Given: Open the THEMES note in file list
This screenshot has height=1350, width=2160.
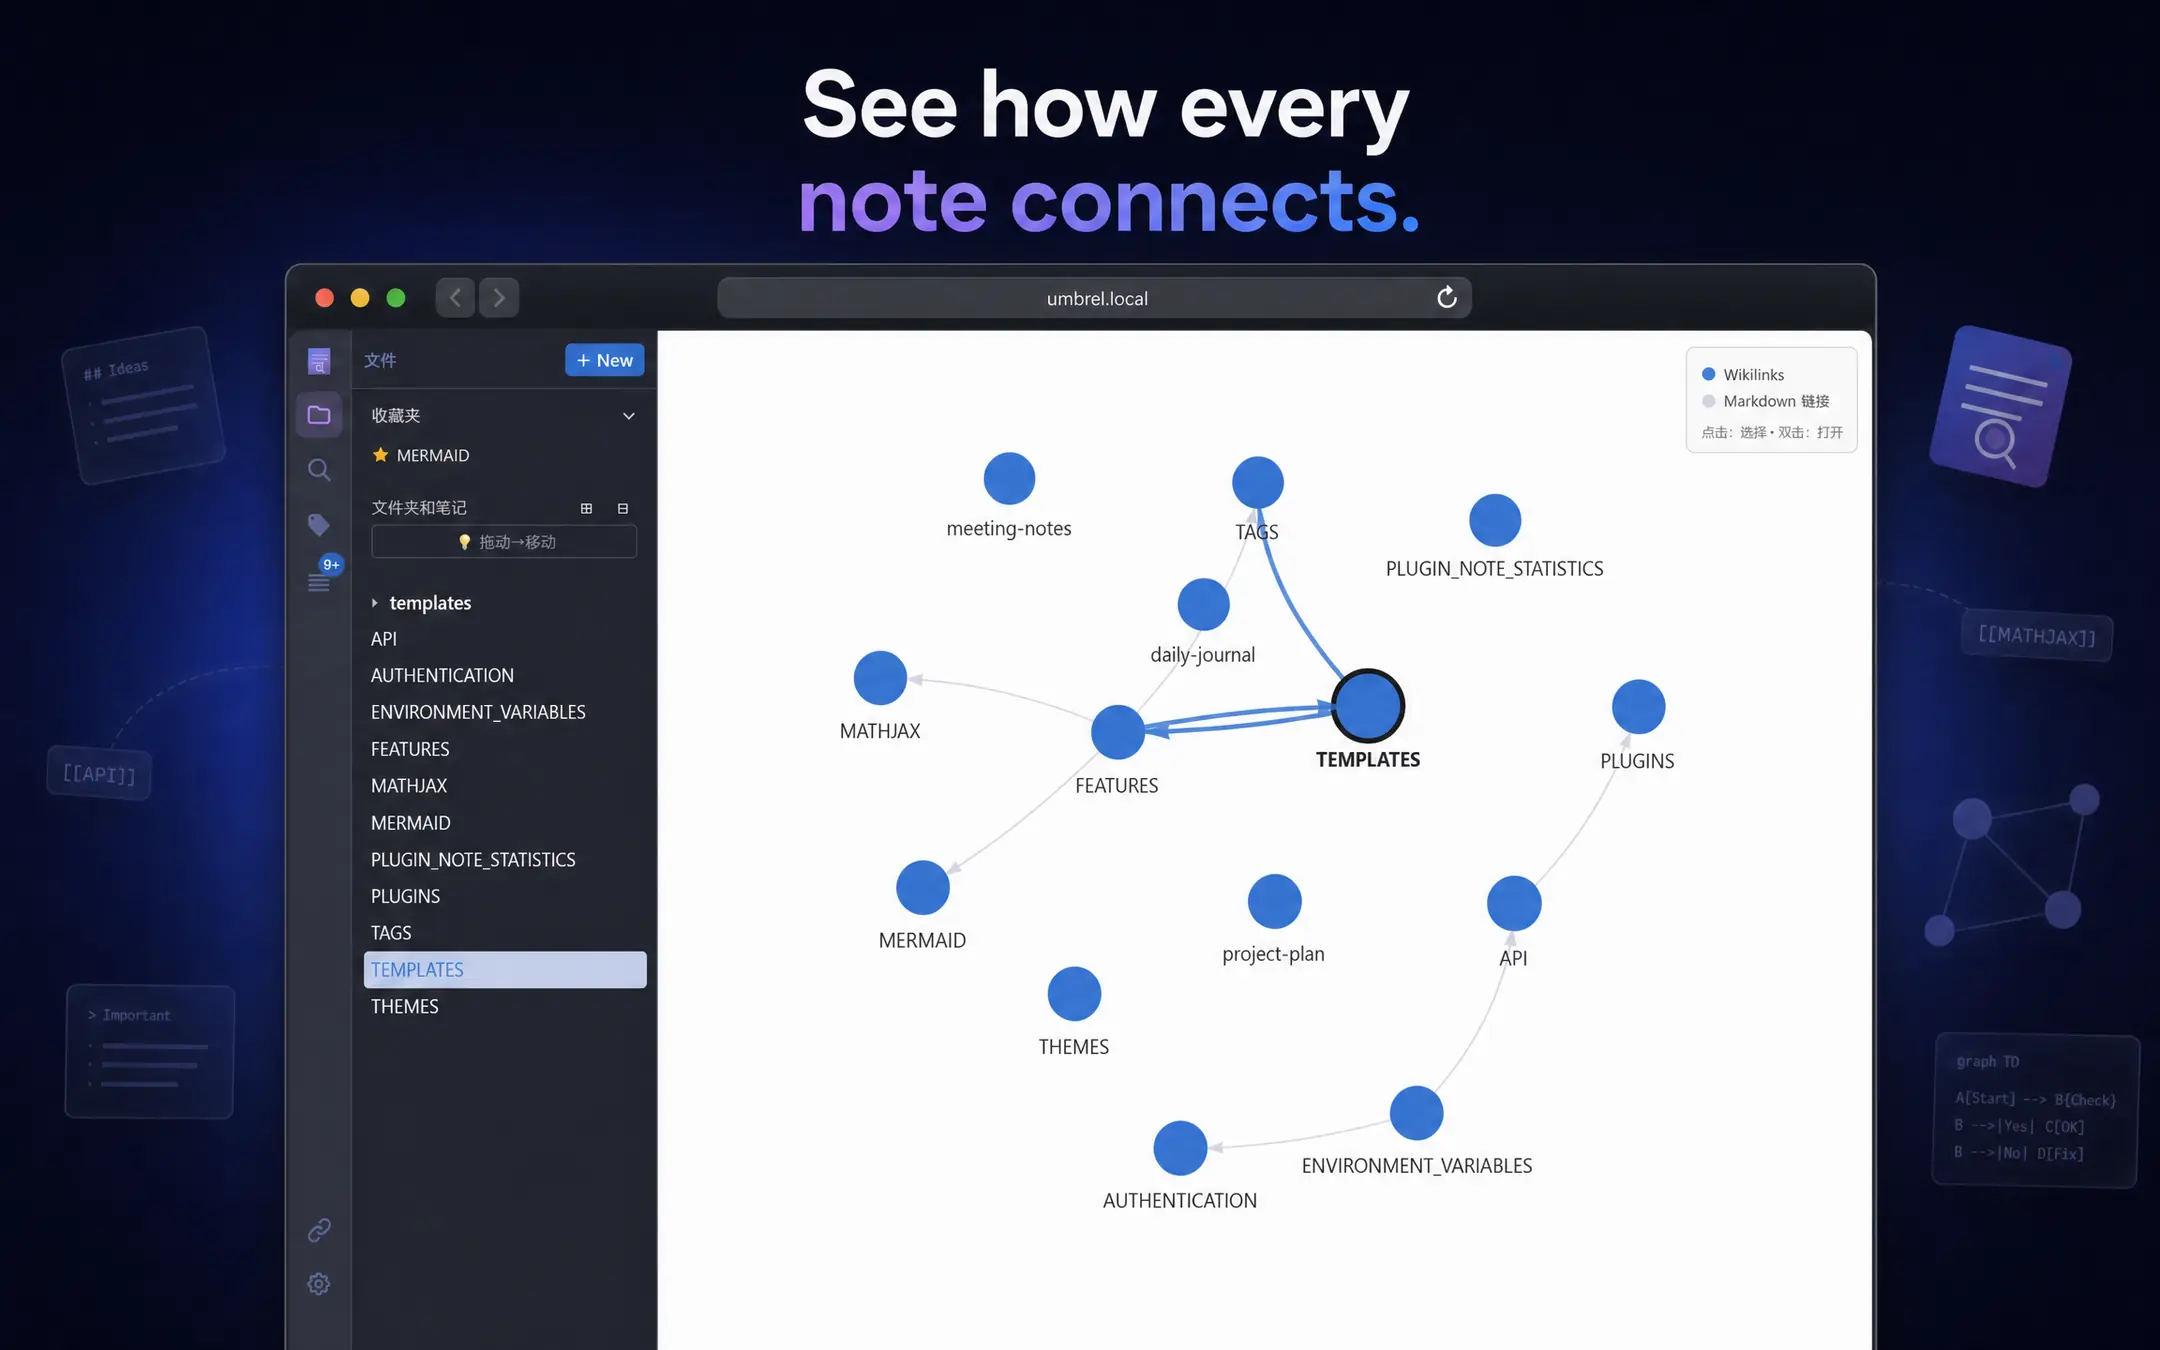Looking at the screenshot, I should coord(404,1007).
